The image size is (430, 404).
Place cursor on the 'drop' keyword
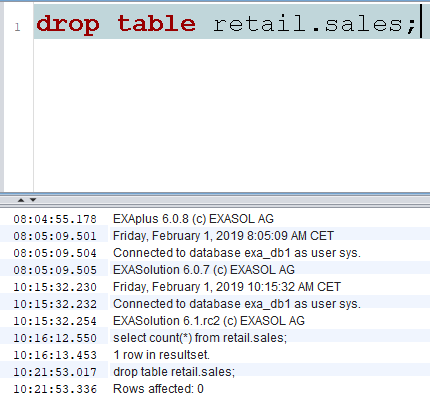coord(68,24)
